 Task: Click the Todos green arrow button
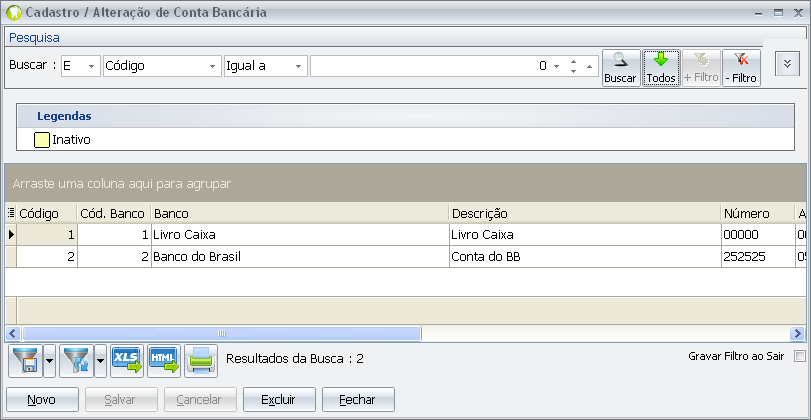(x=661, y=68)
